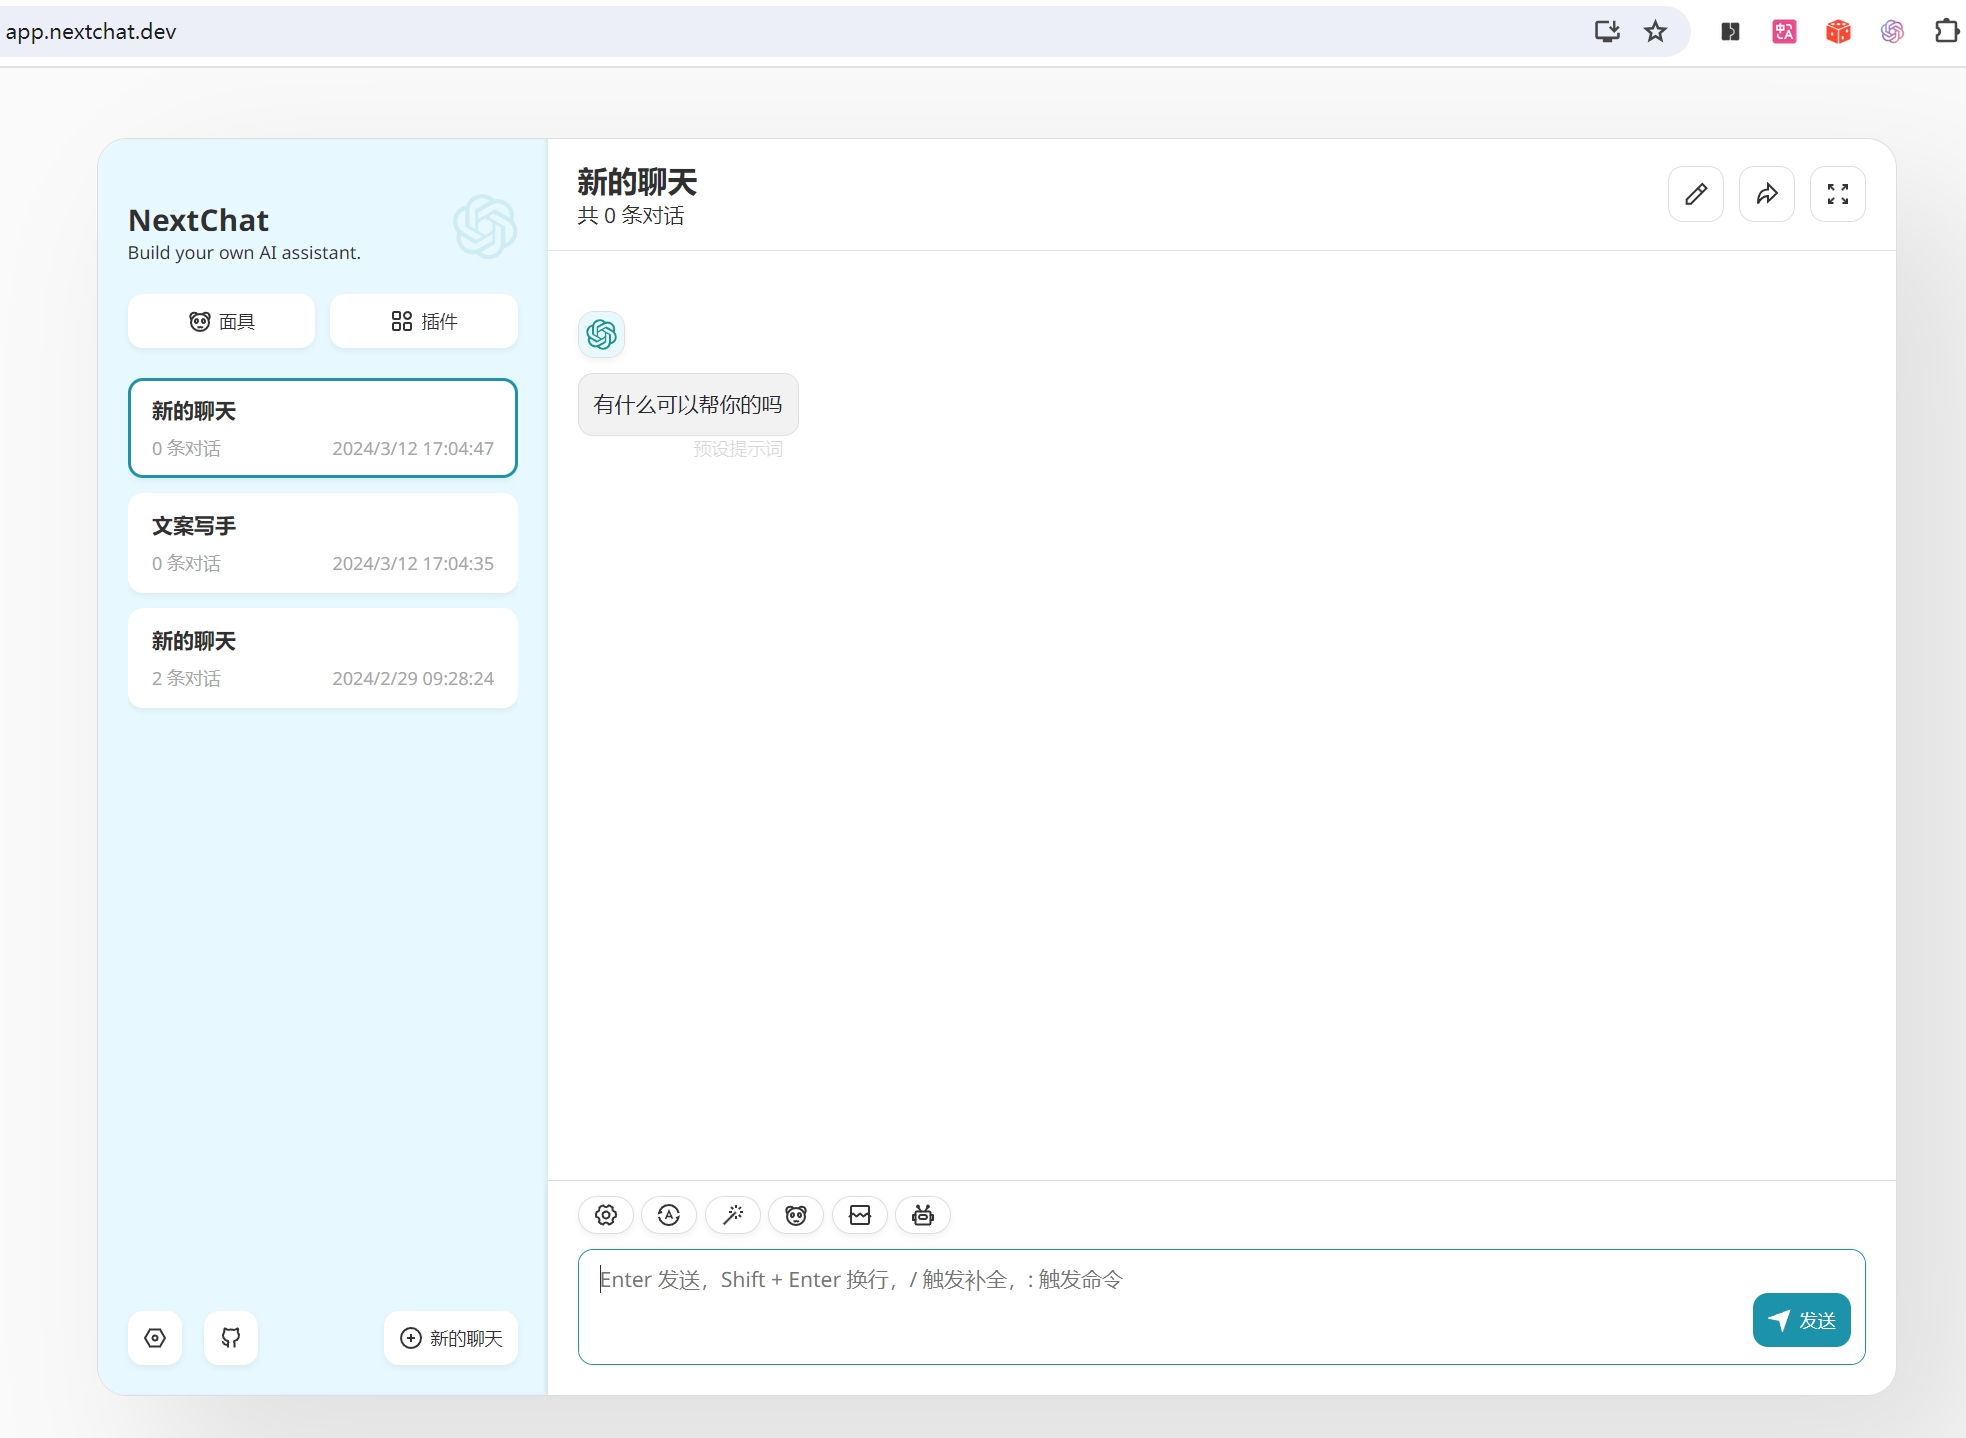Screen dimensions: 1966x1438
Task: Click the chat settings gear icon above input
Action: pyautogui.click(x=606, y=1215)
